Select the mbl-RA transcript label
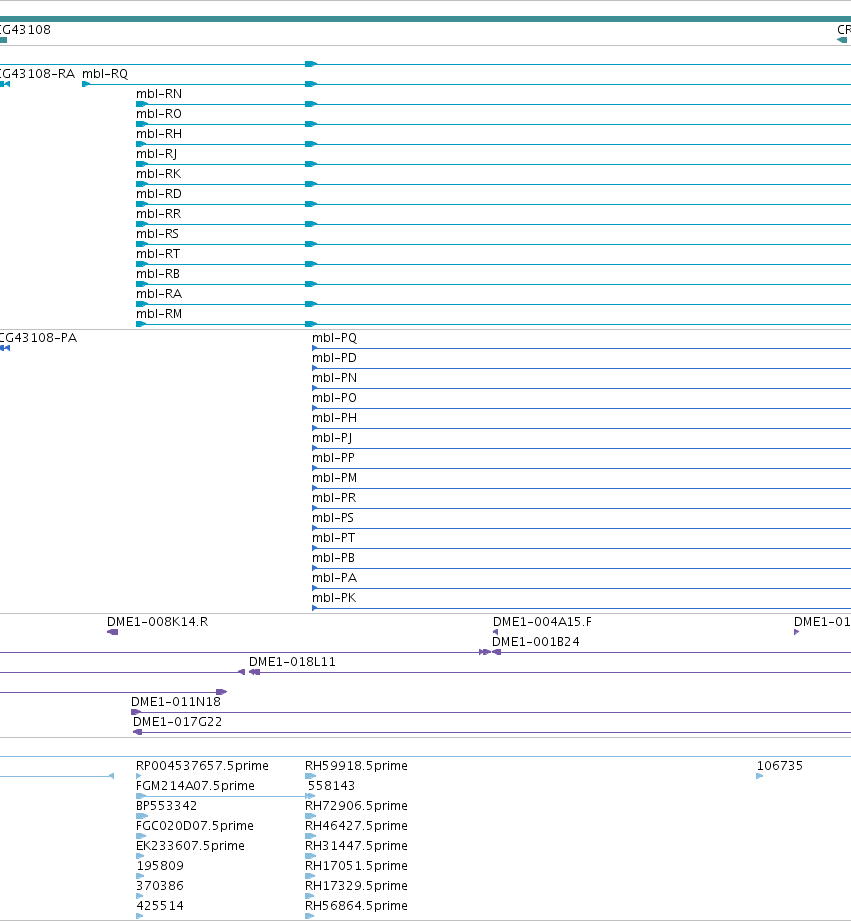This screenshot has height=921, width=851. click(x=159, y=294)
